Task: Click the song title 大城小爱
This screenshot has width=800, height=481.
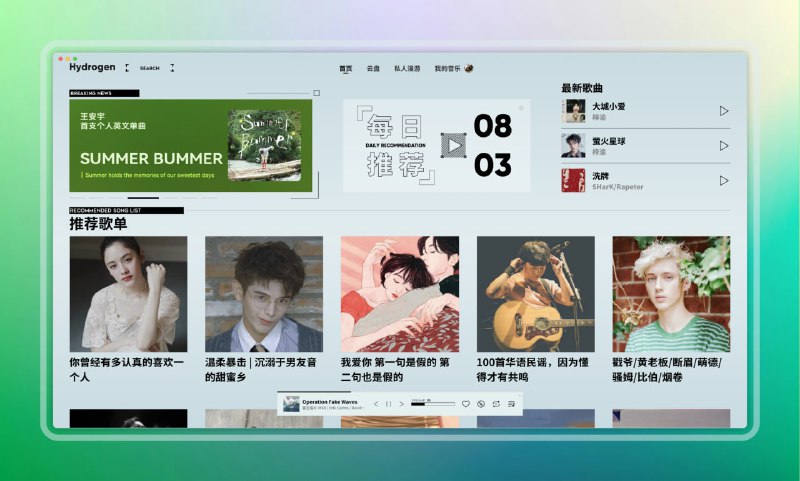Action: tap(608, 106)
